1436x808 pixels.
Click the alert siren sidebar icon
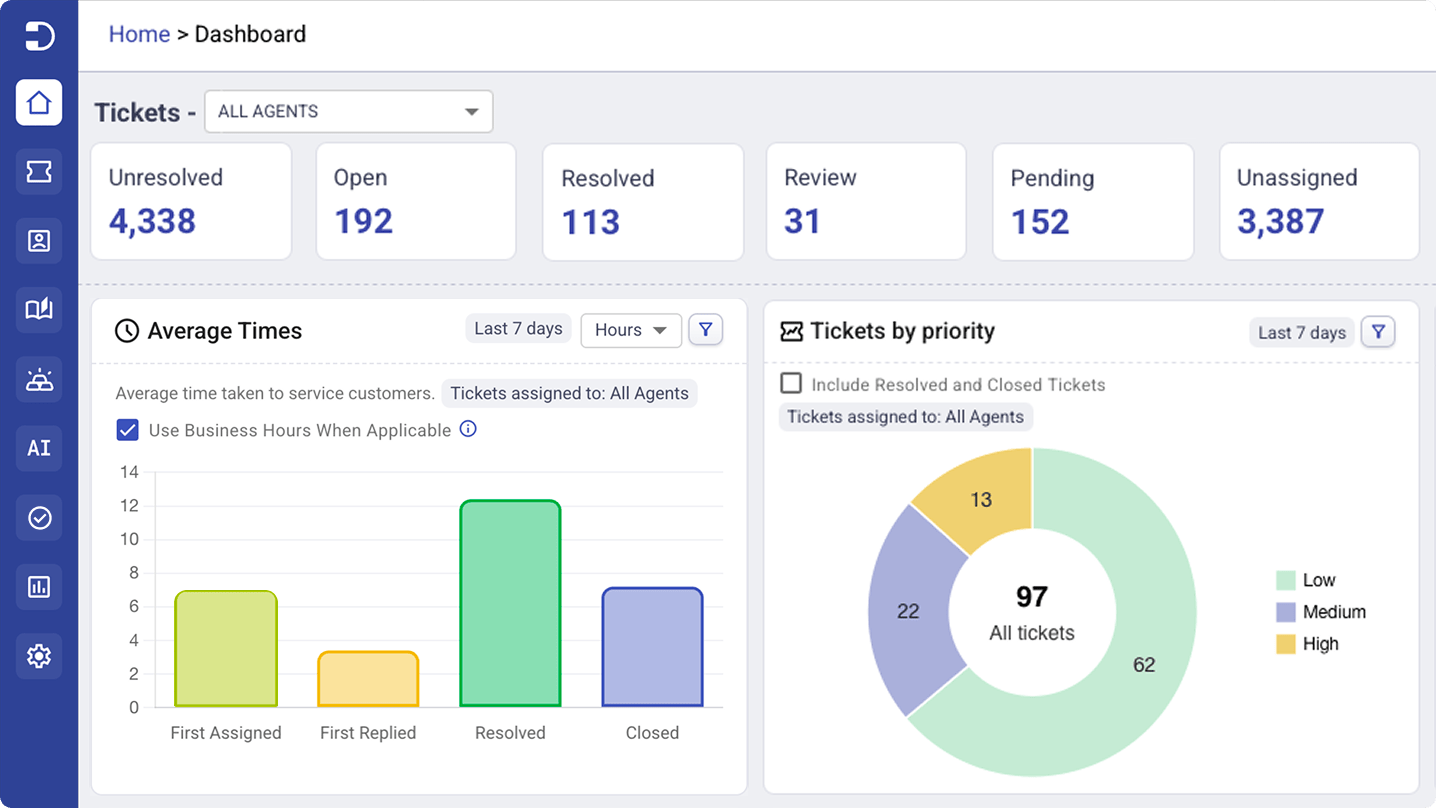point(39,380)
